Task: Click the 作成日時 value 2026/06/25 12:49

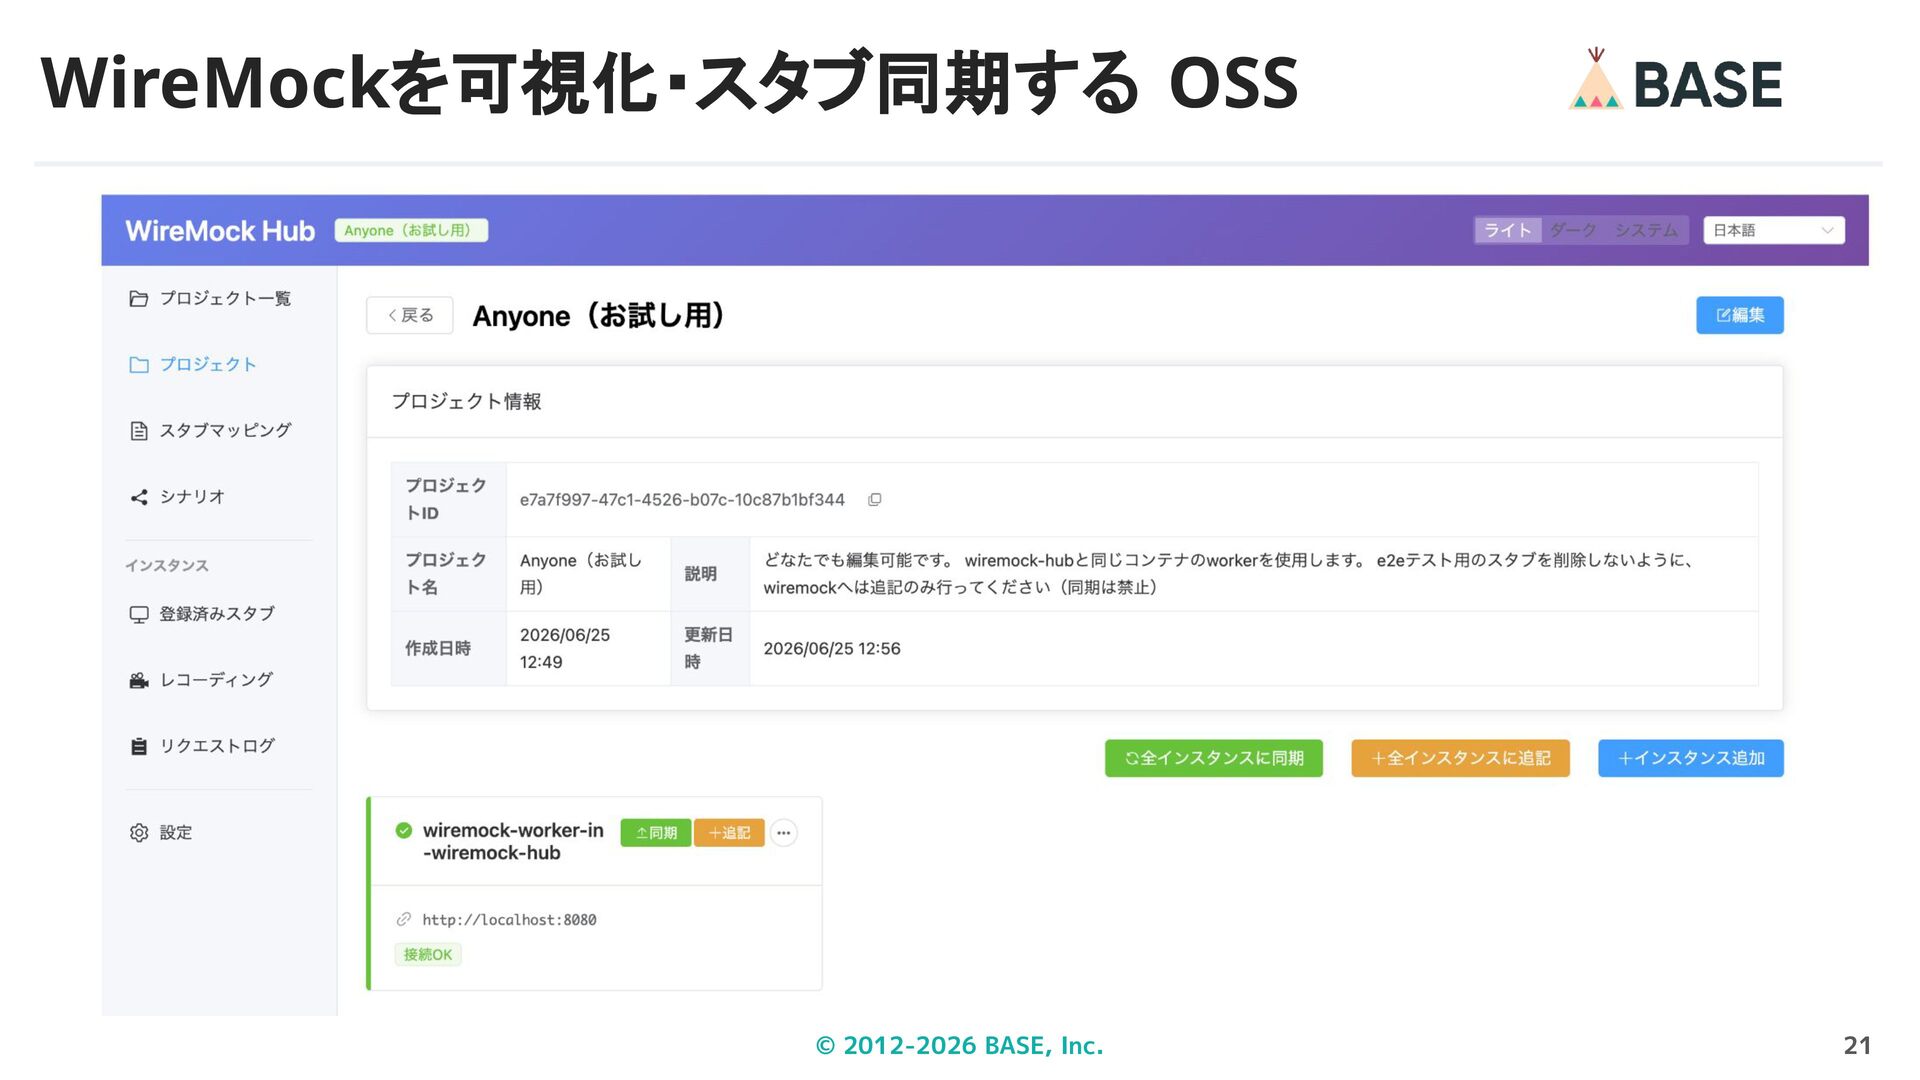Action: tap(565, 649)
